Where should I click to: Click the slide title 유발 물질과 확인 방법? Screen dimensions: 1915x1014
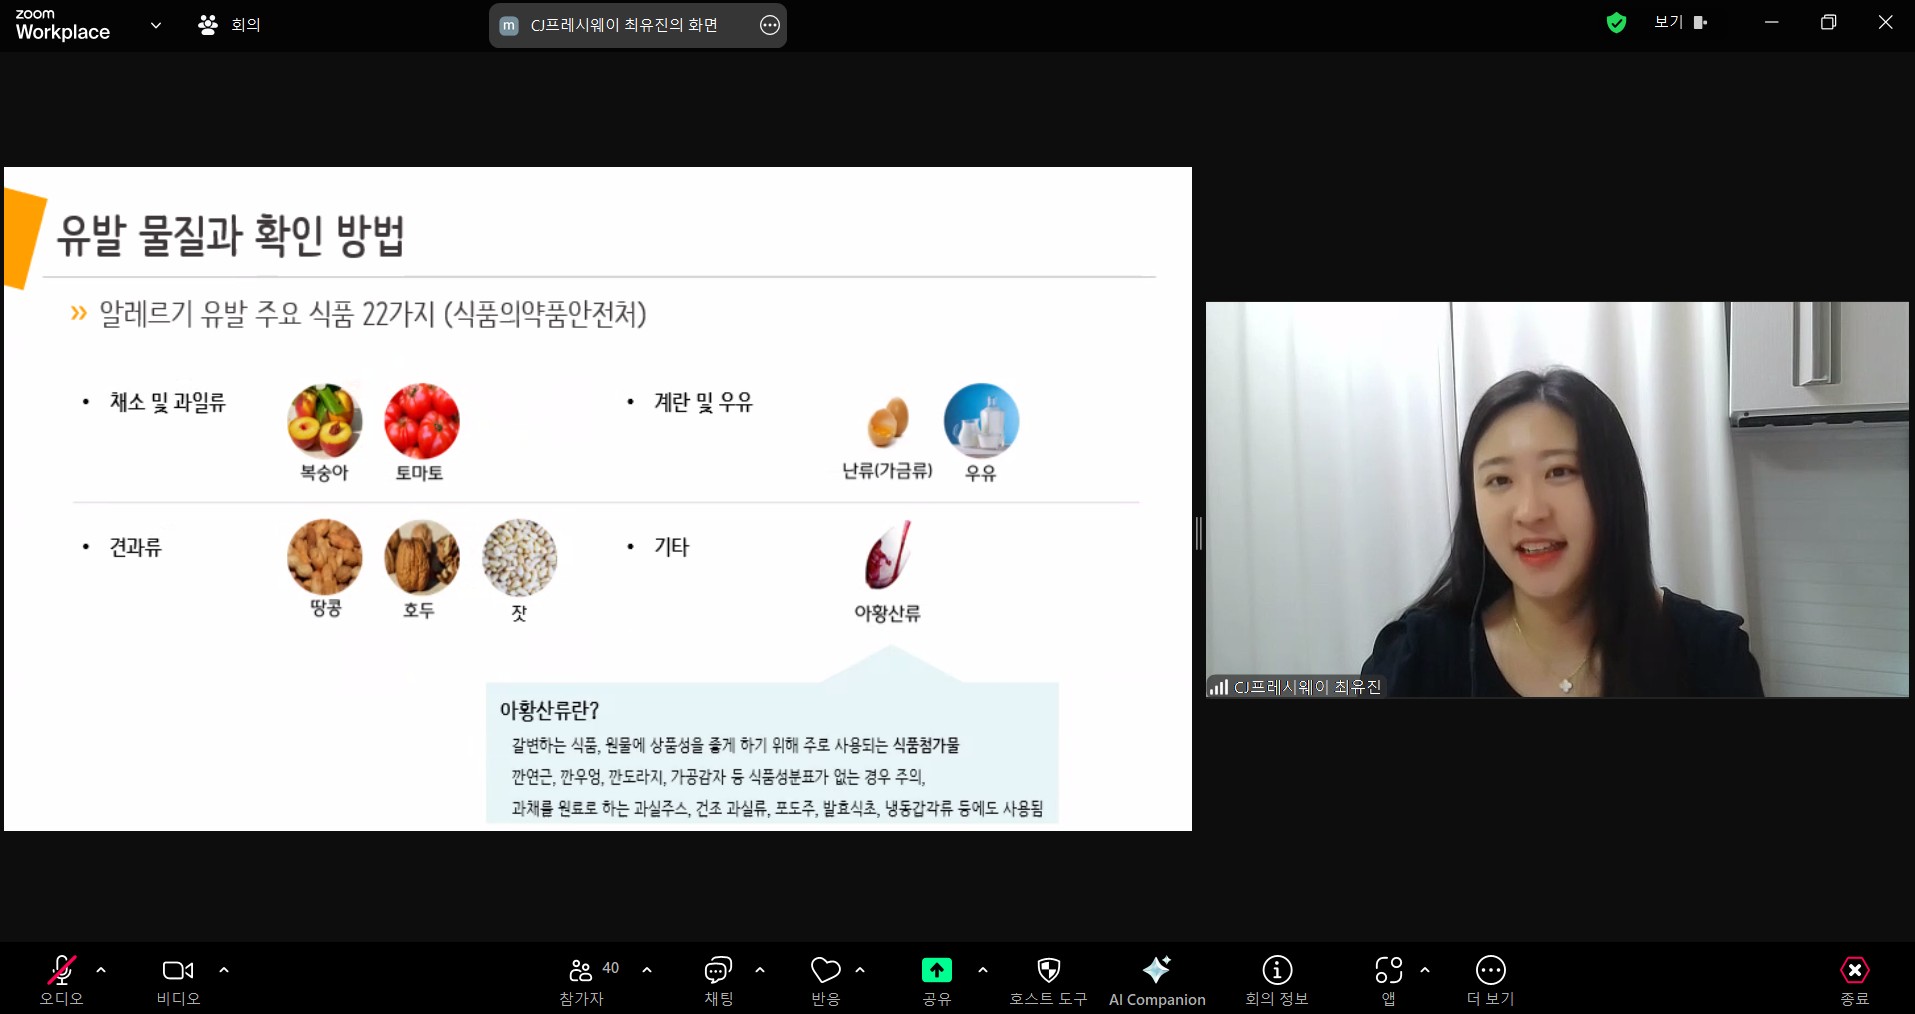click(230, 235)
